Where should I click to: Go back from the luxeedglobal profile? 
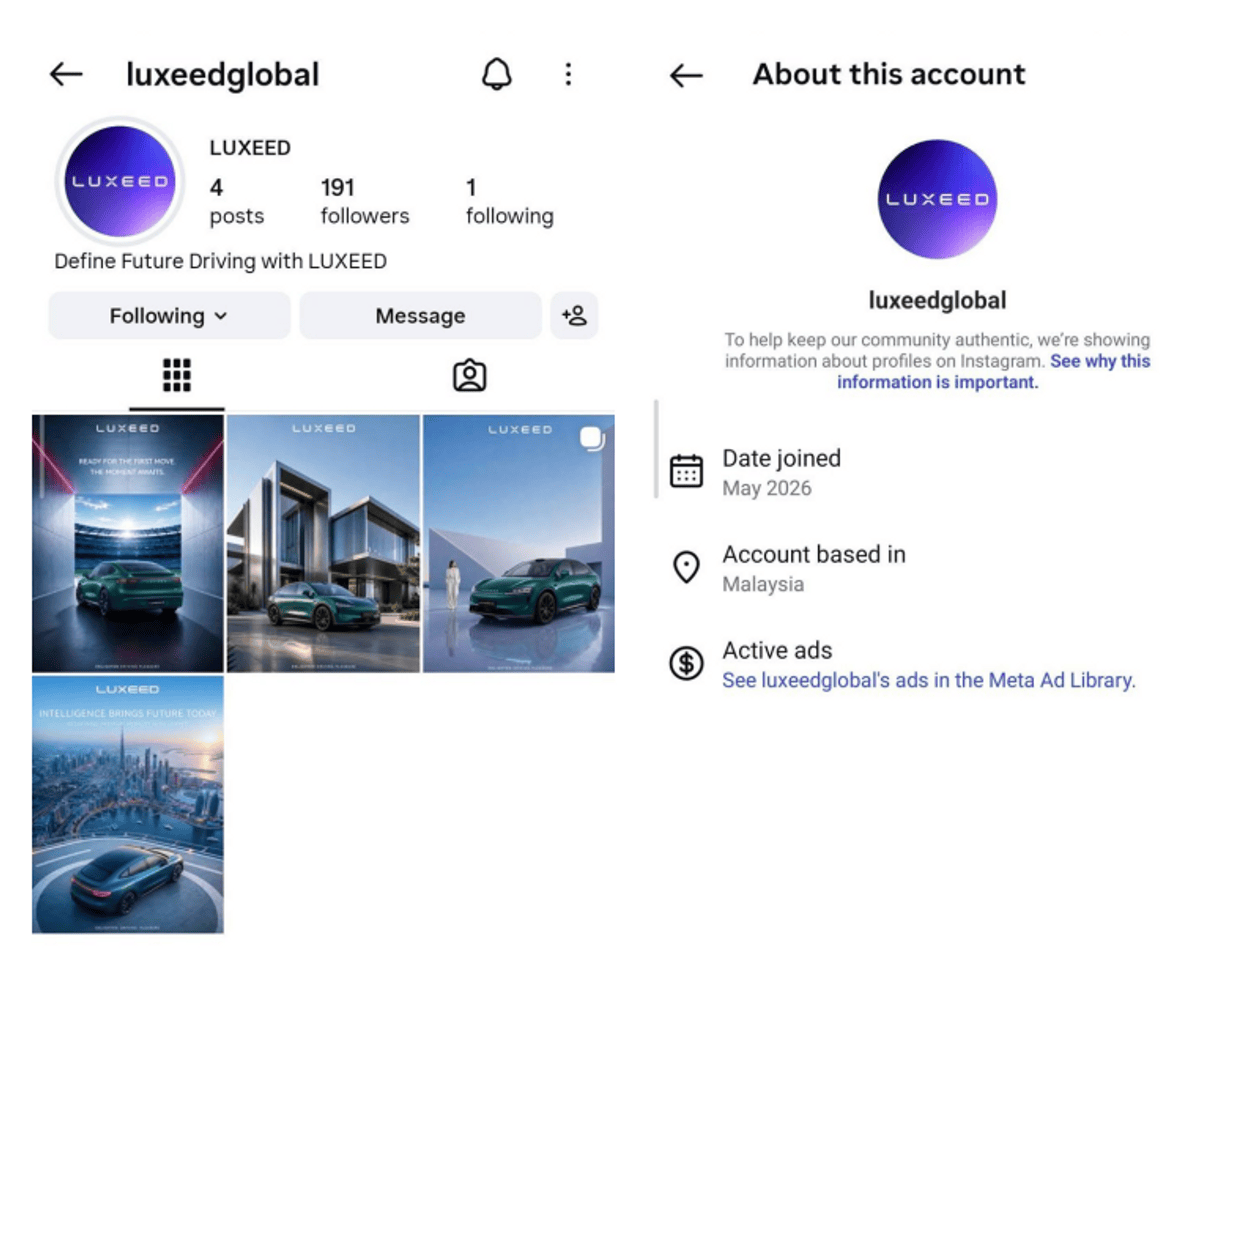tap(66, 74)
